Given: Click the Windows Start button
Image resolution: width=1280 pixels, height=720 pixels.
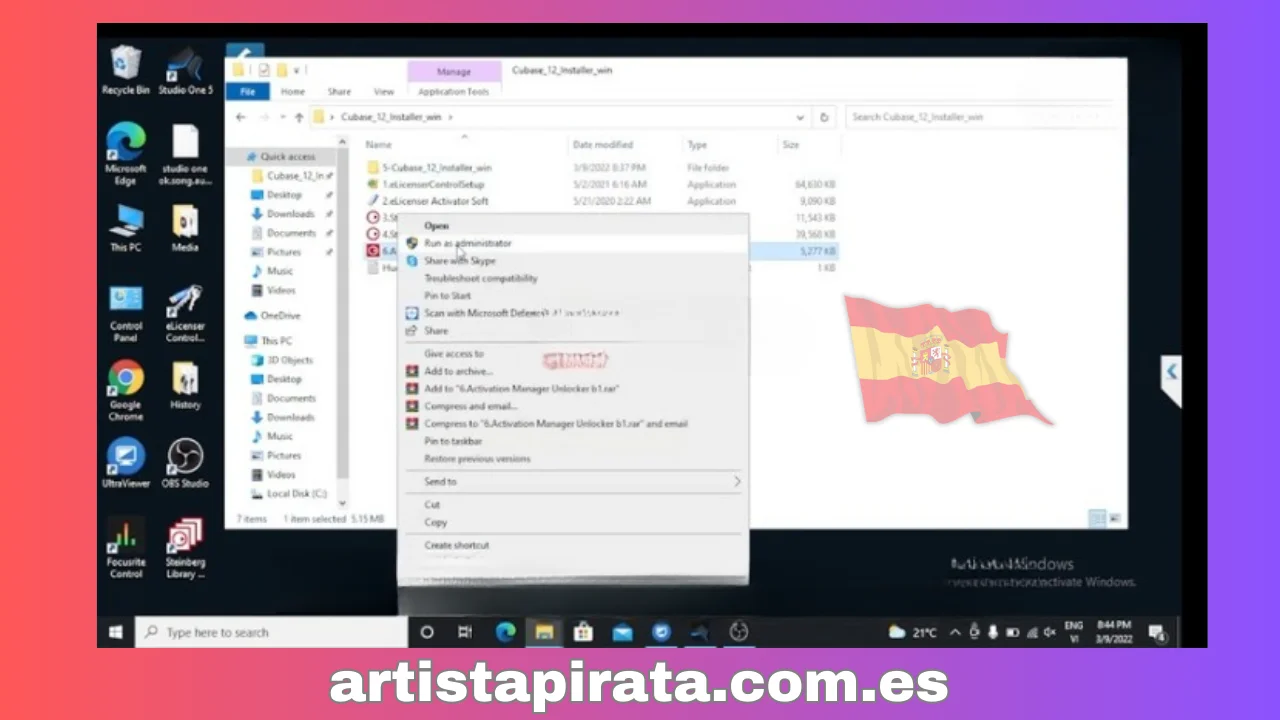Looking at the screenshot, I should tap(115, 632).
